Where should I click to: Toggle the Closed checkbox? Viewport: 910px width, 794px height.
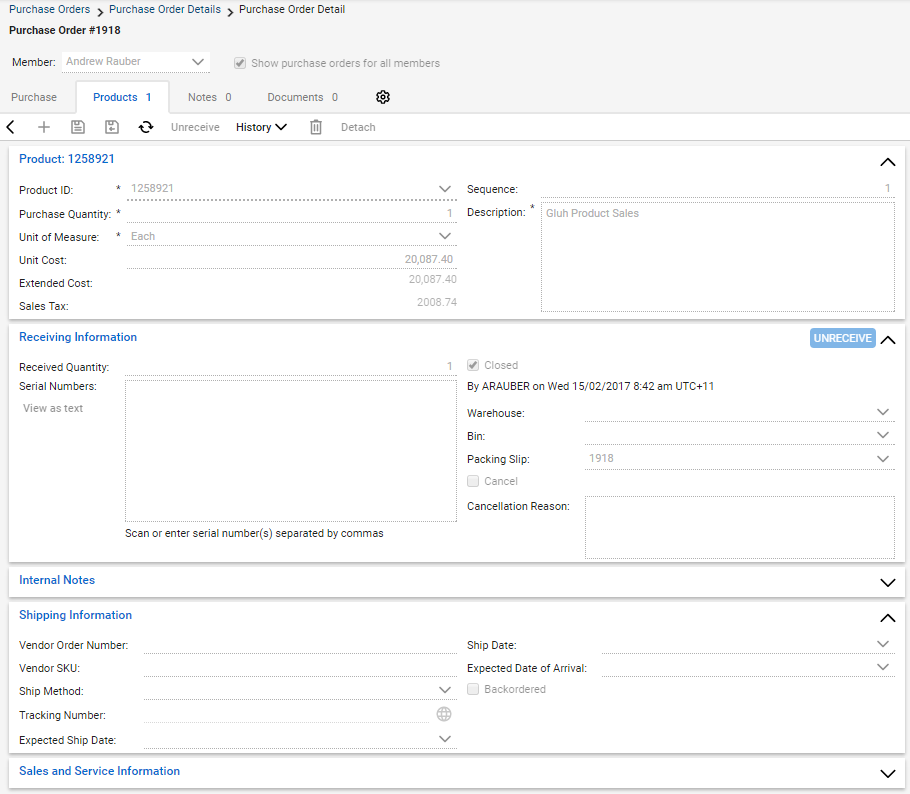(474, 365)
